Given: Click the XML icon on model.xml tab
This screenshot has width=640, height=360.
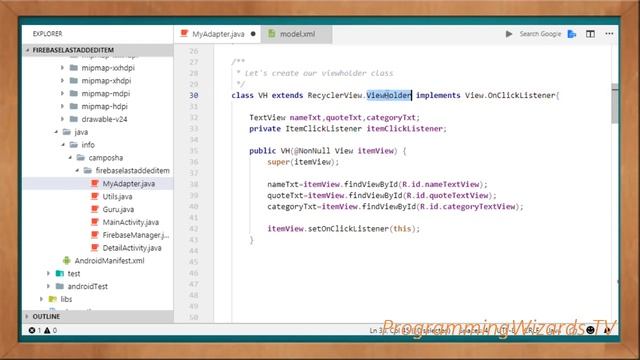Looking at the screenshot, I should click(x=272, y=34).
